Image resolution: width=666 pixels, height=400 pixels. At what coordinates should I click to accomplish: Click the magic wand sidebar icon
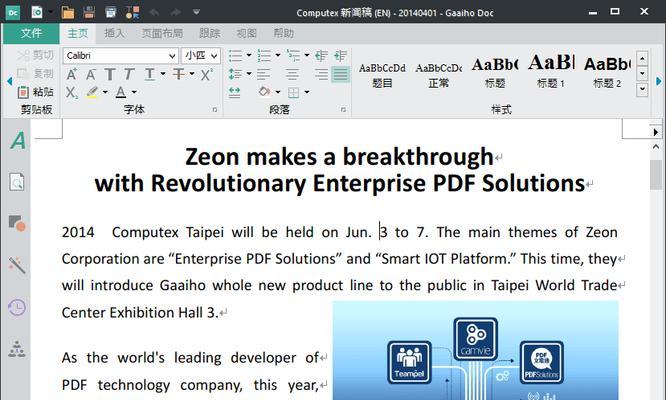[x=17, y=265]
